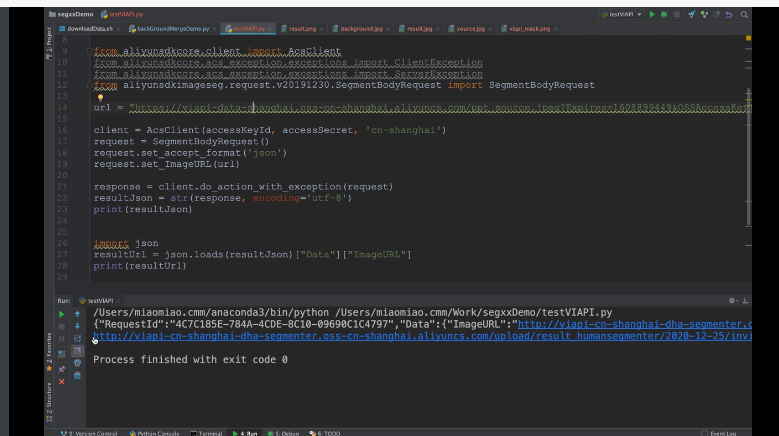Restore layout icon in Run panel

coord(62,354)
